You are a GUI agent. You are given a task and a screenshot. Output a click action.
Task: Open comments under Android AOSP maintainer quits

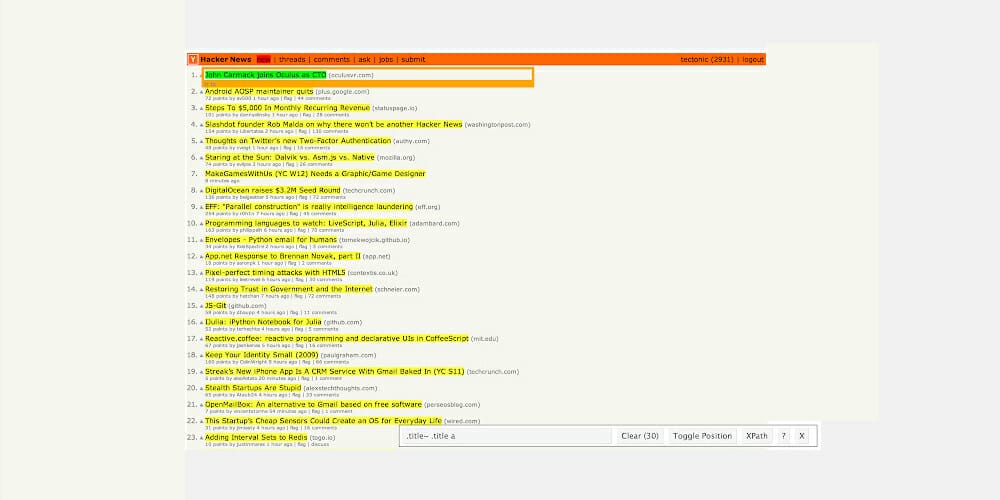314,99
